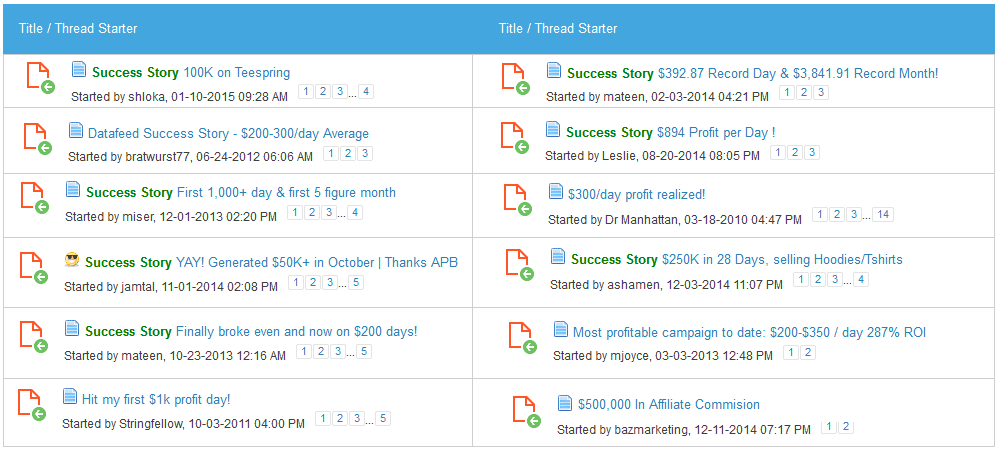Image resolution: width=999 pixels, height=453 pixels.
Task: Go to page 2 of $300/day profit realized
Action: tap(837, 215)
